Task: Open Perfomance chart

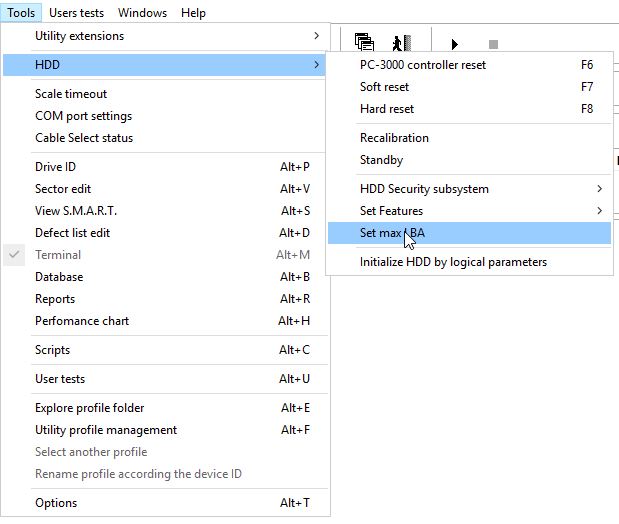Action: click(x=164, y=321)
